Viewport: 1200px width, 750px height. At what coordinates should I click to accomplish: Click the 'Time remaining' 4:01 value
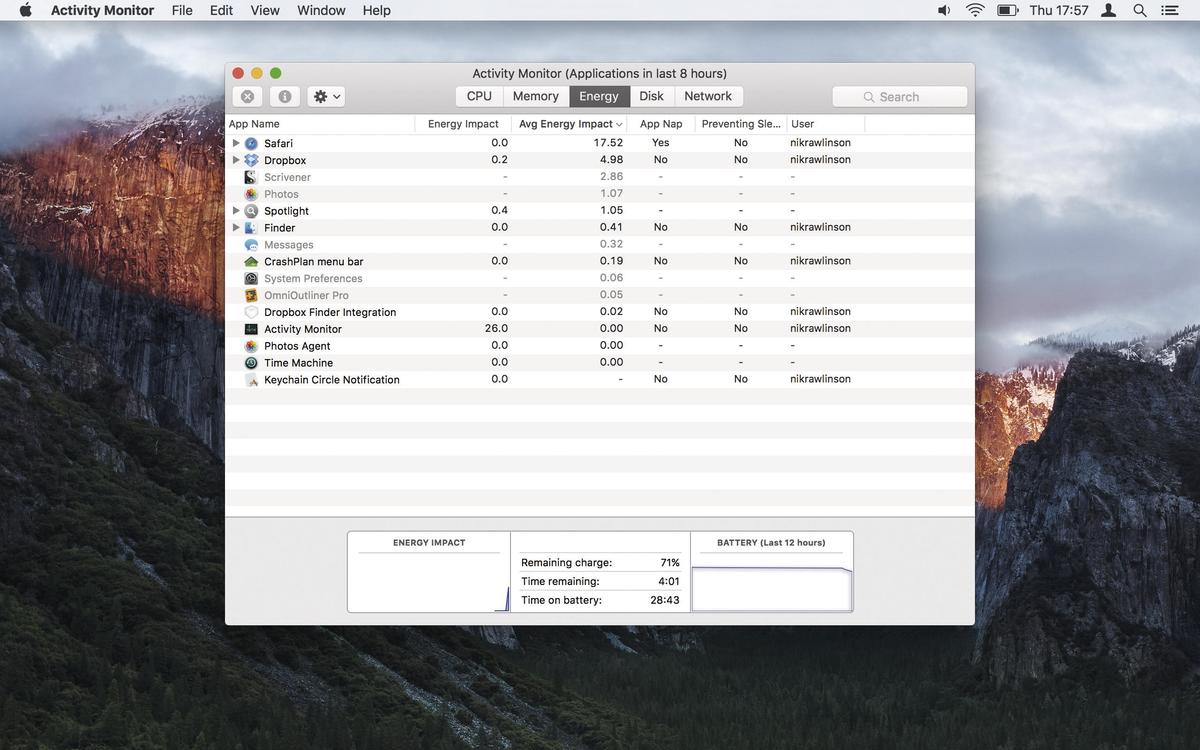tap(669, 582)
